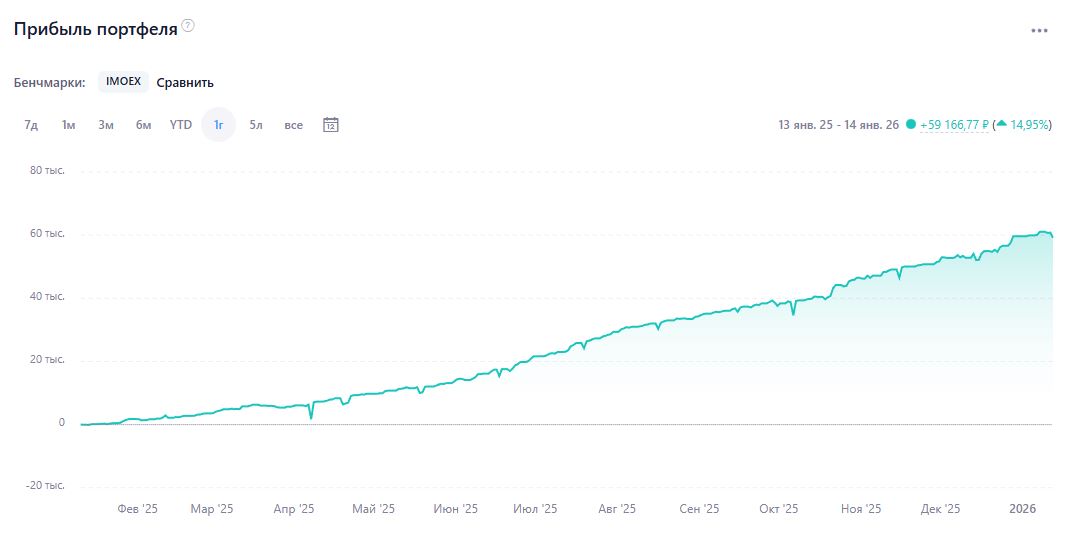Show the 5л period
This screenshot has width=1076, height=546.
coord(256,125)
